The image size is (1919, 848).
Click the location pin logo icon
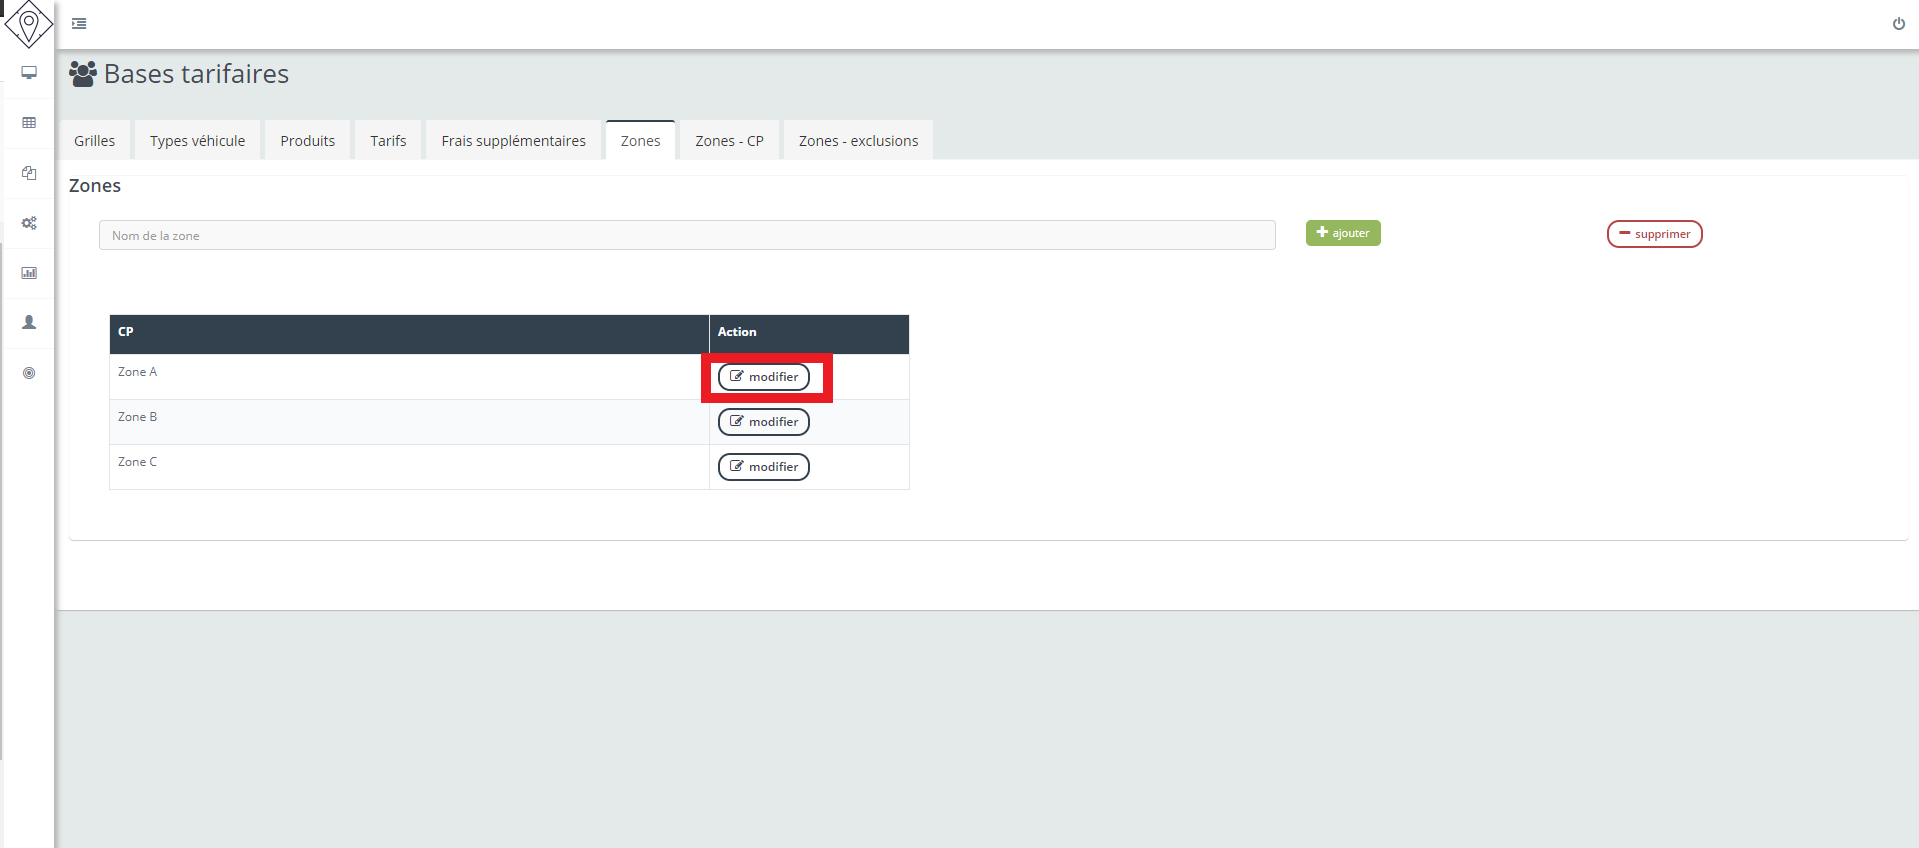click(x=29, y=24)
